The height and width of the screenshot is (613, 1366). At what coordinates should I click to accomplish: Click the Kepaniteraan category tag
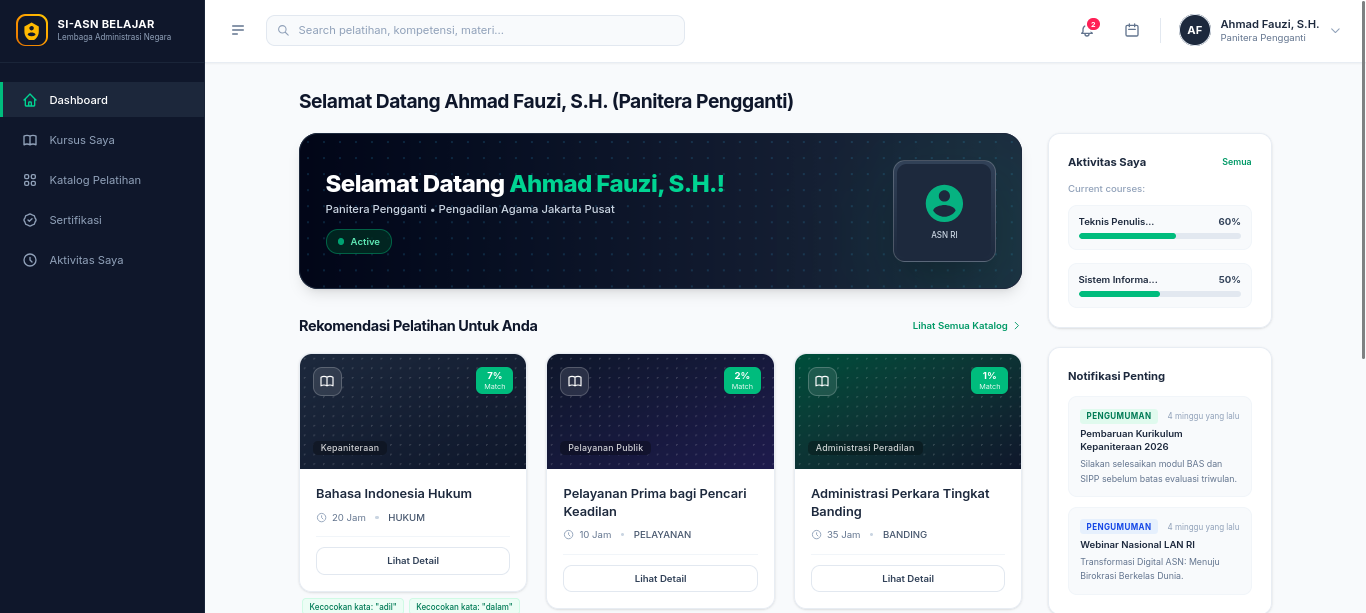[350, 448]
